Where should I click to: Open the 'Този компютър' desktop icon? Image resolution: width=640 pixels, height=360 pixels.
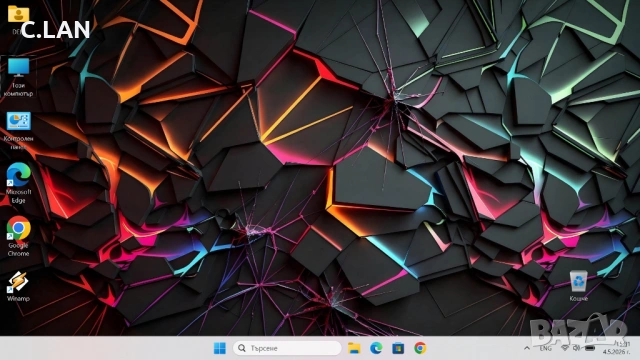point(18,77)
